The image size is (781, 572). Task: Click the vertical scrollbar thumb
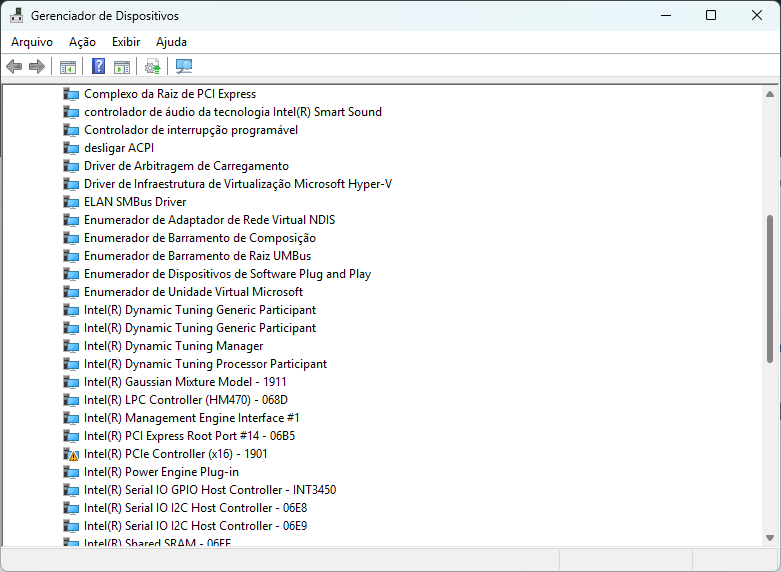(770, 288)
